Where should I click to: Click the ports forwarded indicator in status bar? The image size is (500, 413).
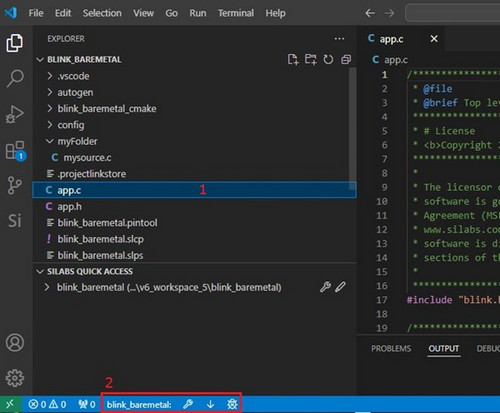pos(87,404)
